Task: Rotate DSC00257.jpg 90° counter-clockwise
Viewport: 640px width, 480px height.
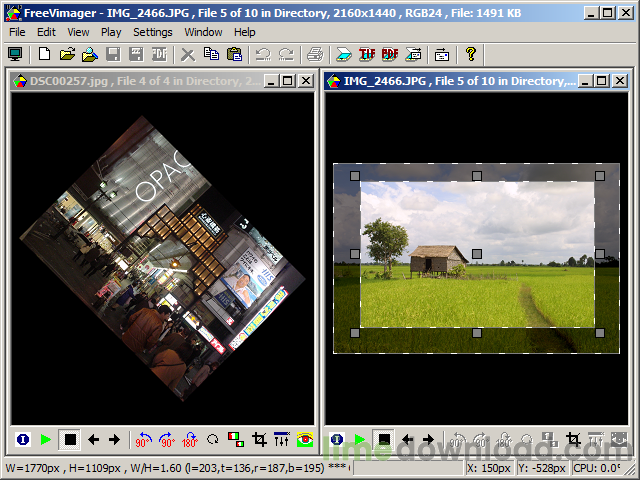Action: 143,439
